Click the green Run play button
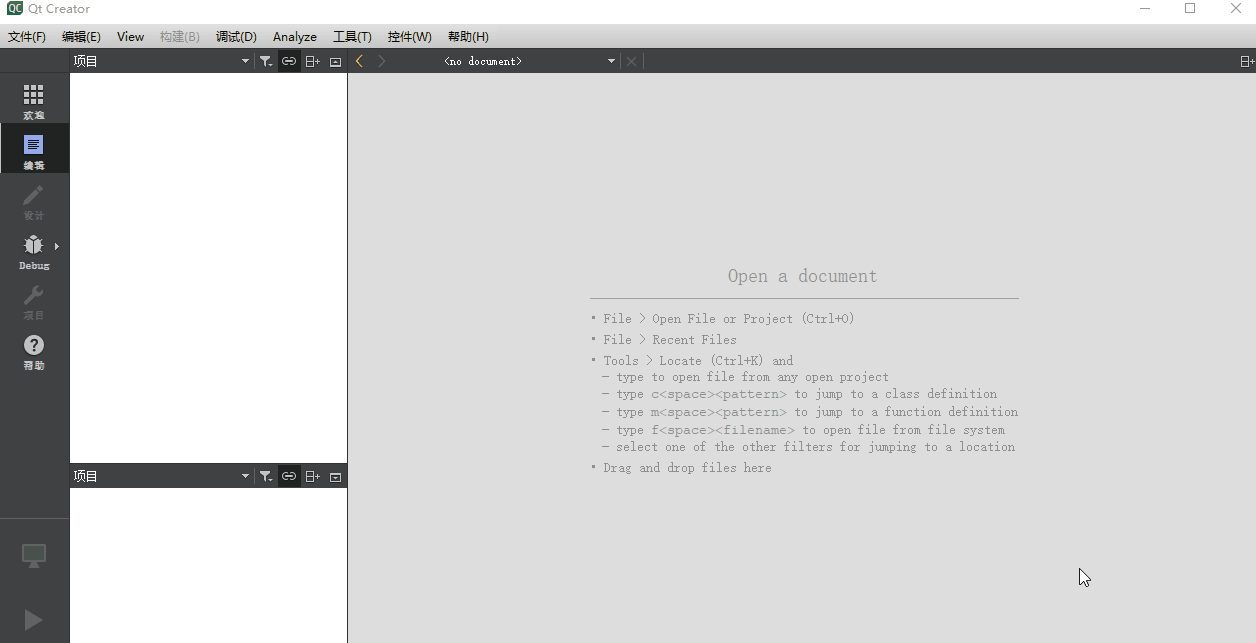This screenshot has height=643, width=1256. (34, 620)
